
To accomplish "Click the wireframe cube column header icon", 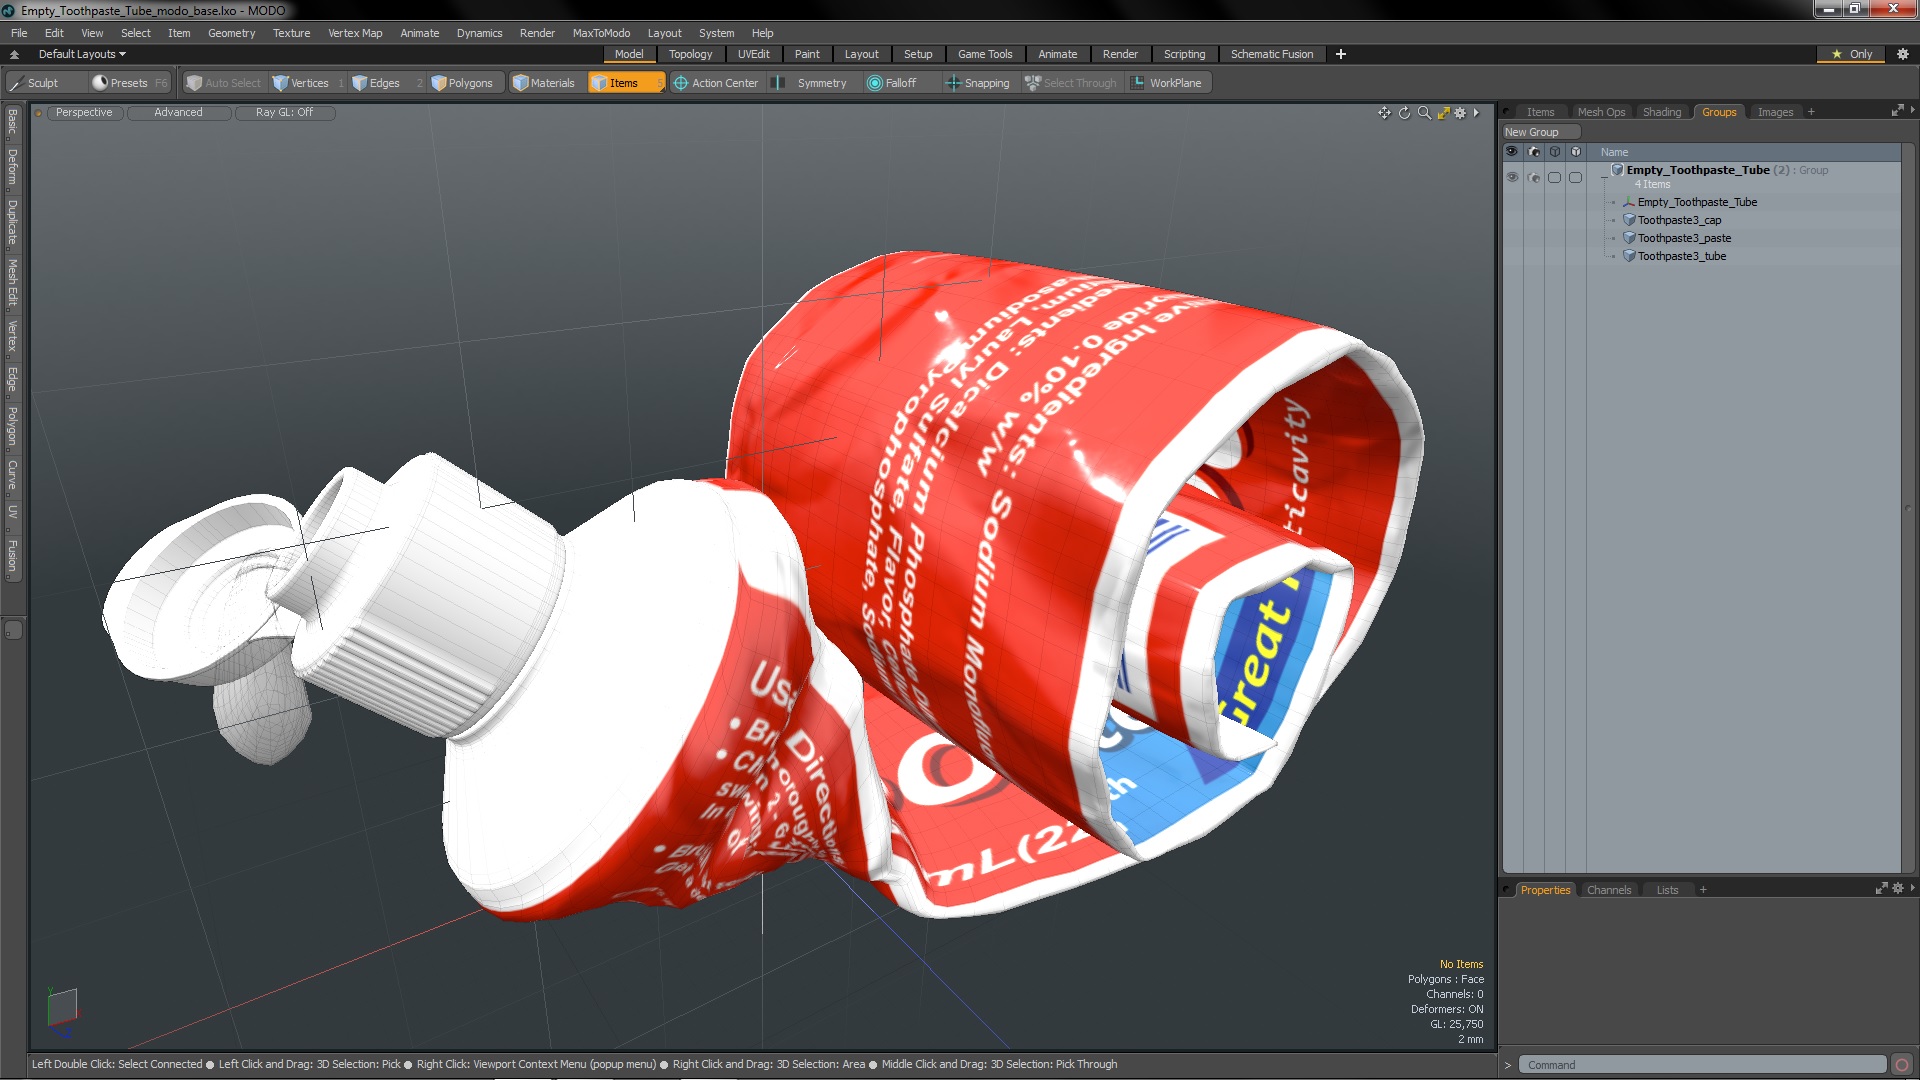I will tap(1555, 152).
